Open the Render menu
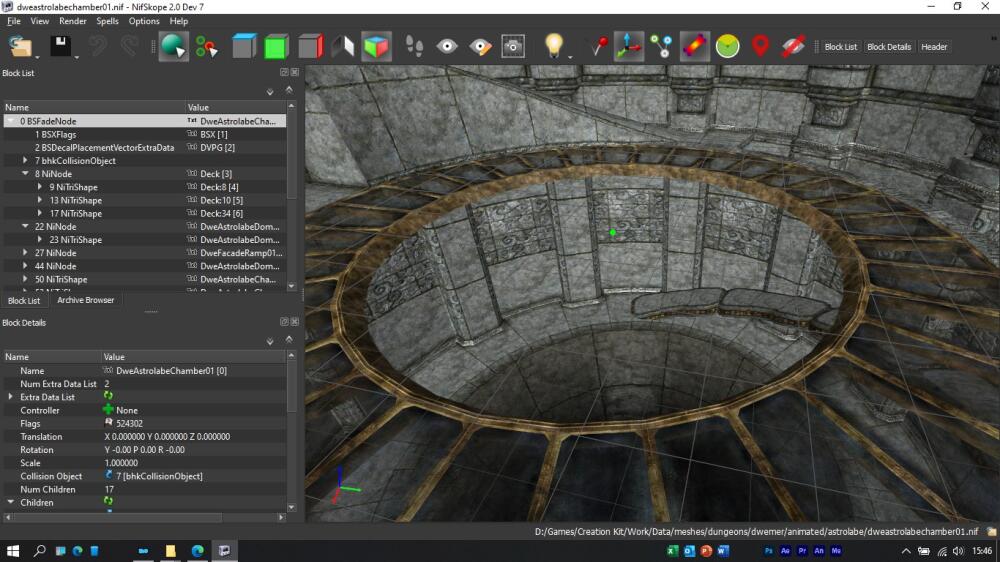This screenshot has height=562, width=1000. coord(73,21)
